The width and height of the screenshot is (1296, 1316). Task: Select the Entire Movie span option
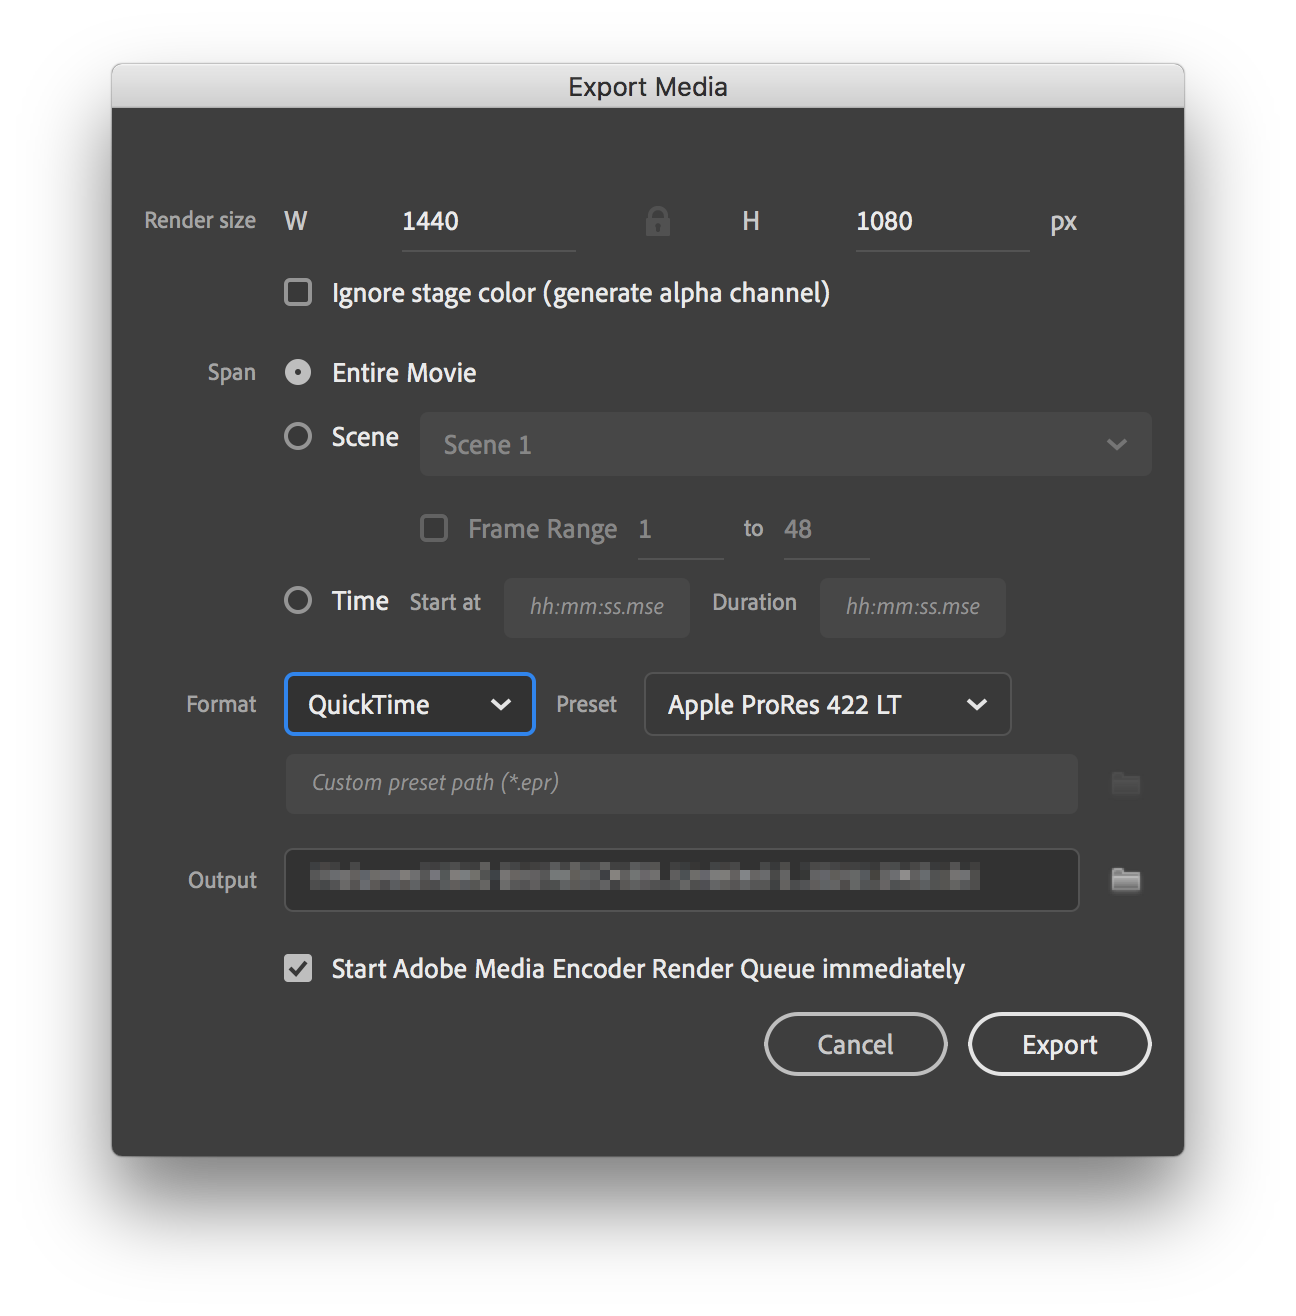pyautogui.click(x=297, y=372)
